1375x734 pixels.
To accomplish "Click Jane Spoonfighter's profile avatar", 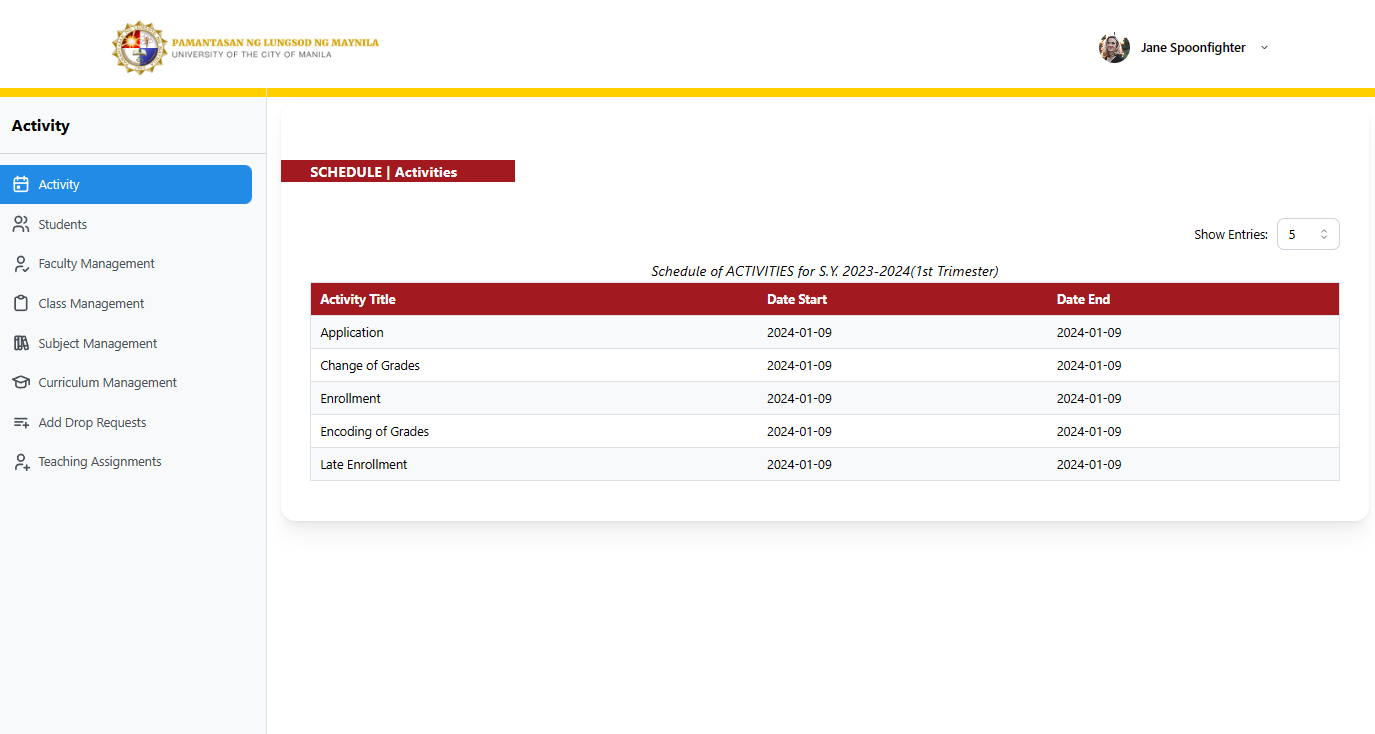I will pos(1114,48).
